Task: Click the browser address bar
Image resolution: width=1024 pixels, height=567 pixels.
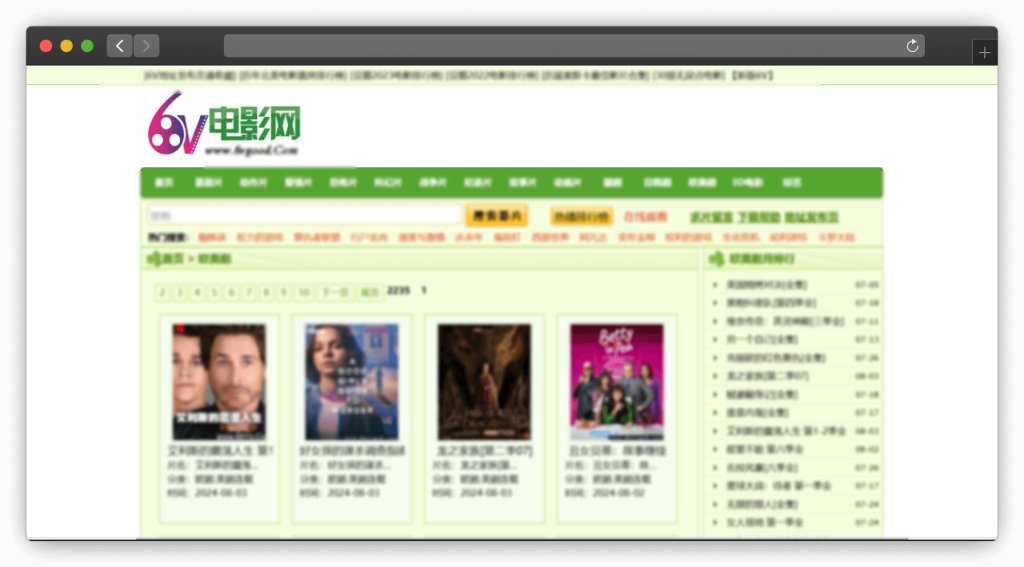Action: (574, 46)
